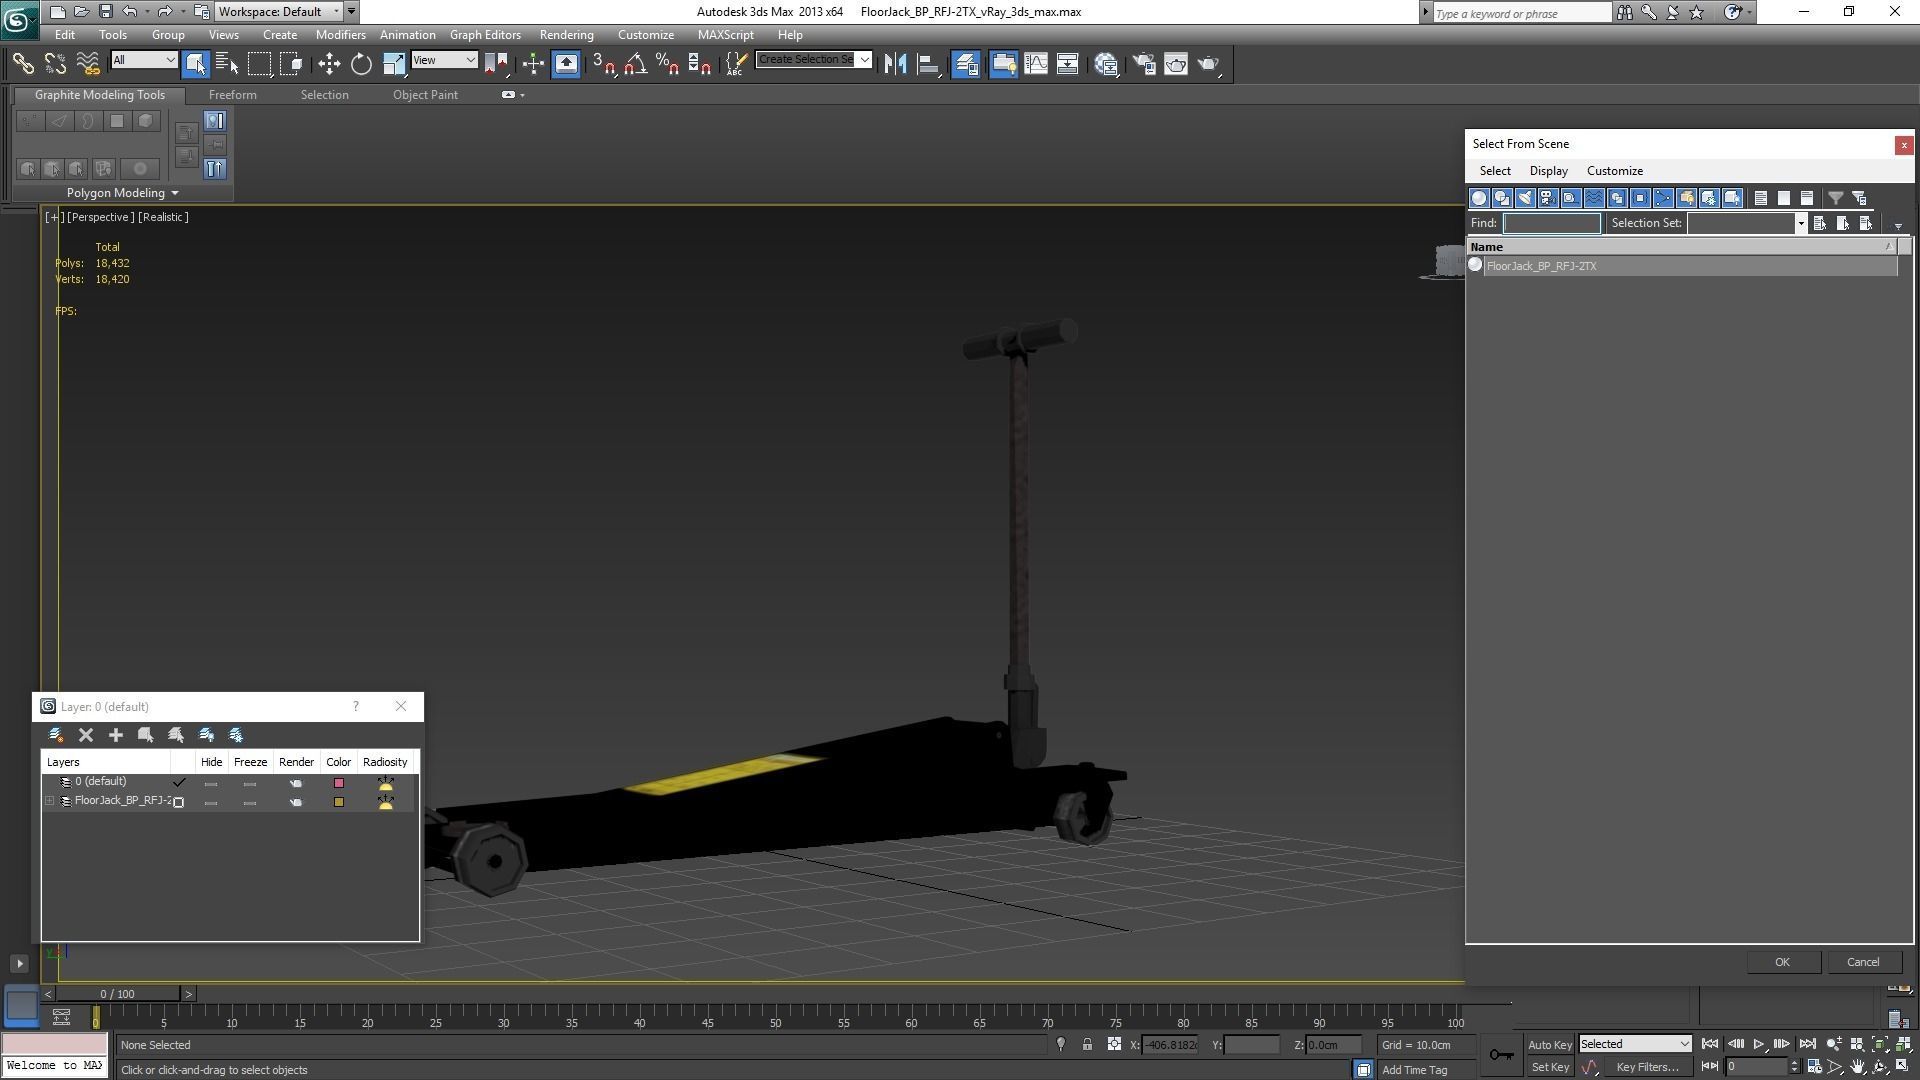Switch to the Freeform ribbon tab
The height and width of the screenshot is (1080, 1920).
coord(232,95)
